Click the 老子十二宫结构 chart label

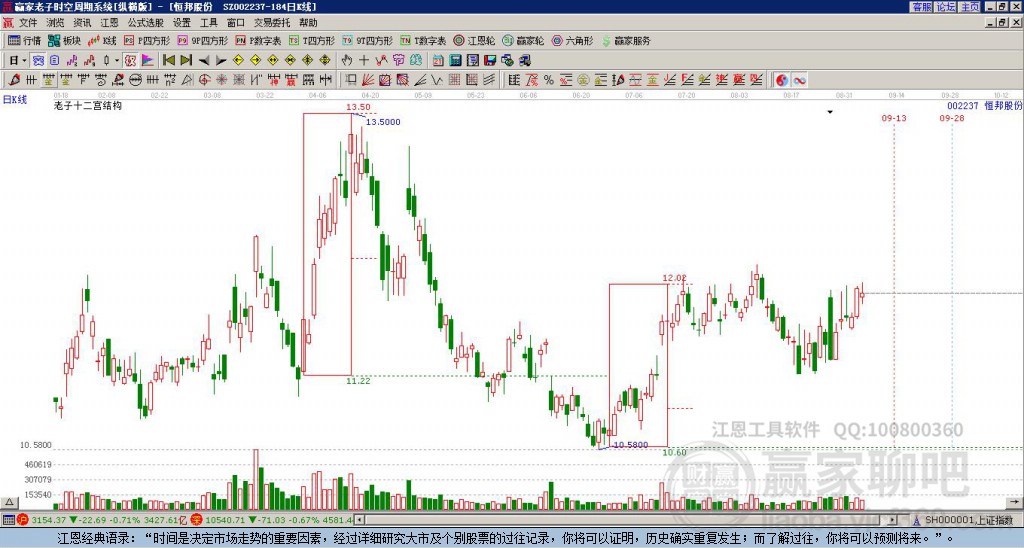pyautogui.click(x=88, y=105)
